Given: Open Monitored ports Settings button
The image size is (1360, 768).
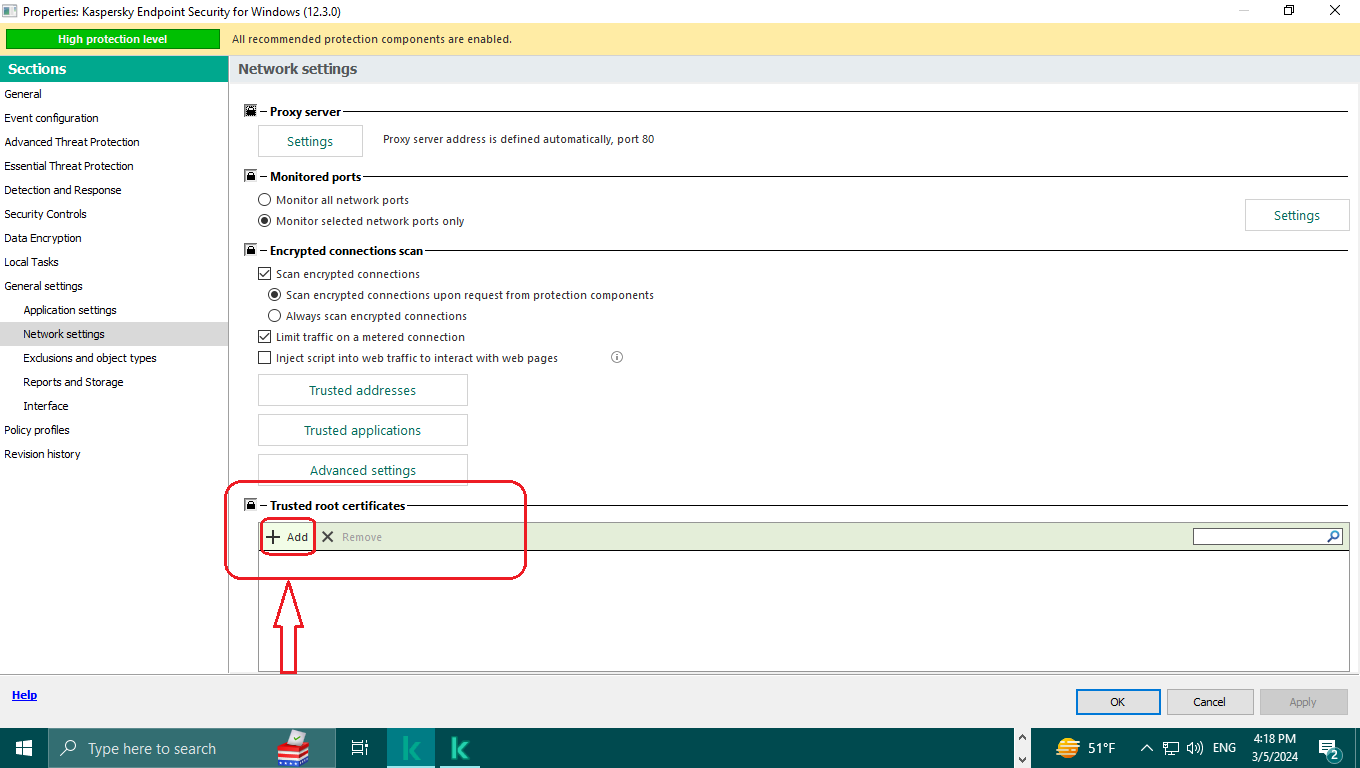Looking at the screenshot, I should [1297, 215].
